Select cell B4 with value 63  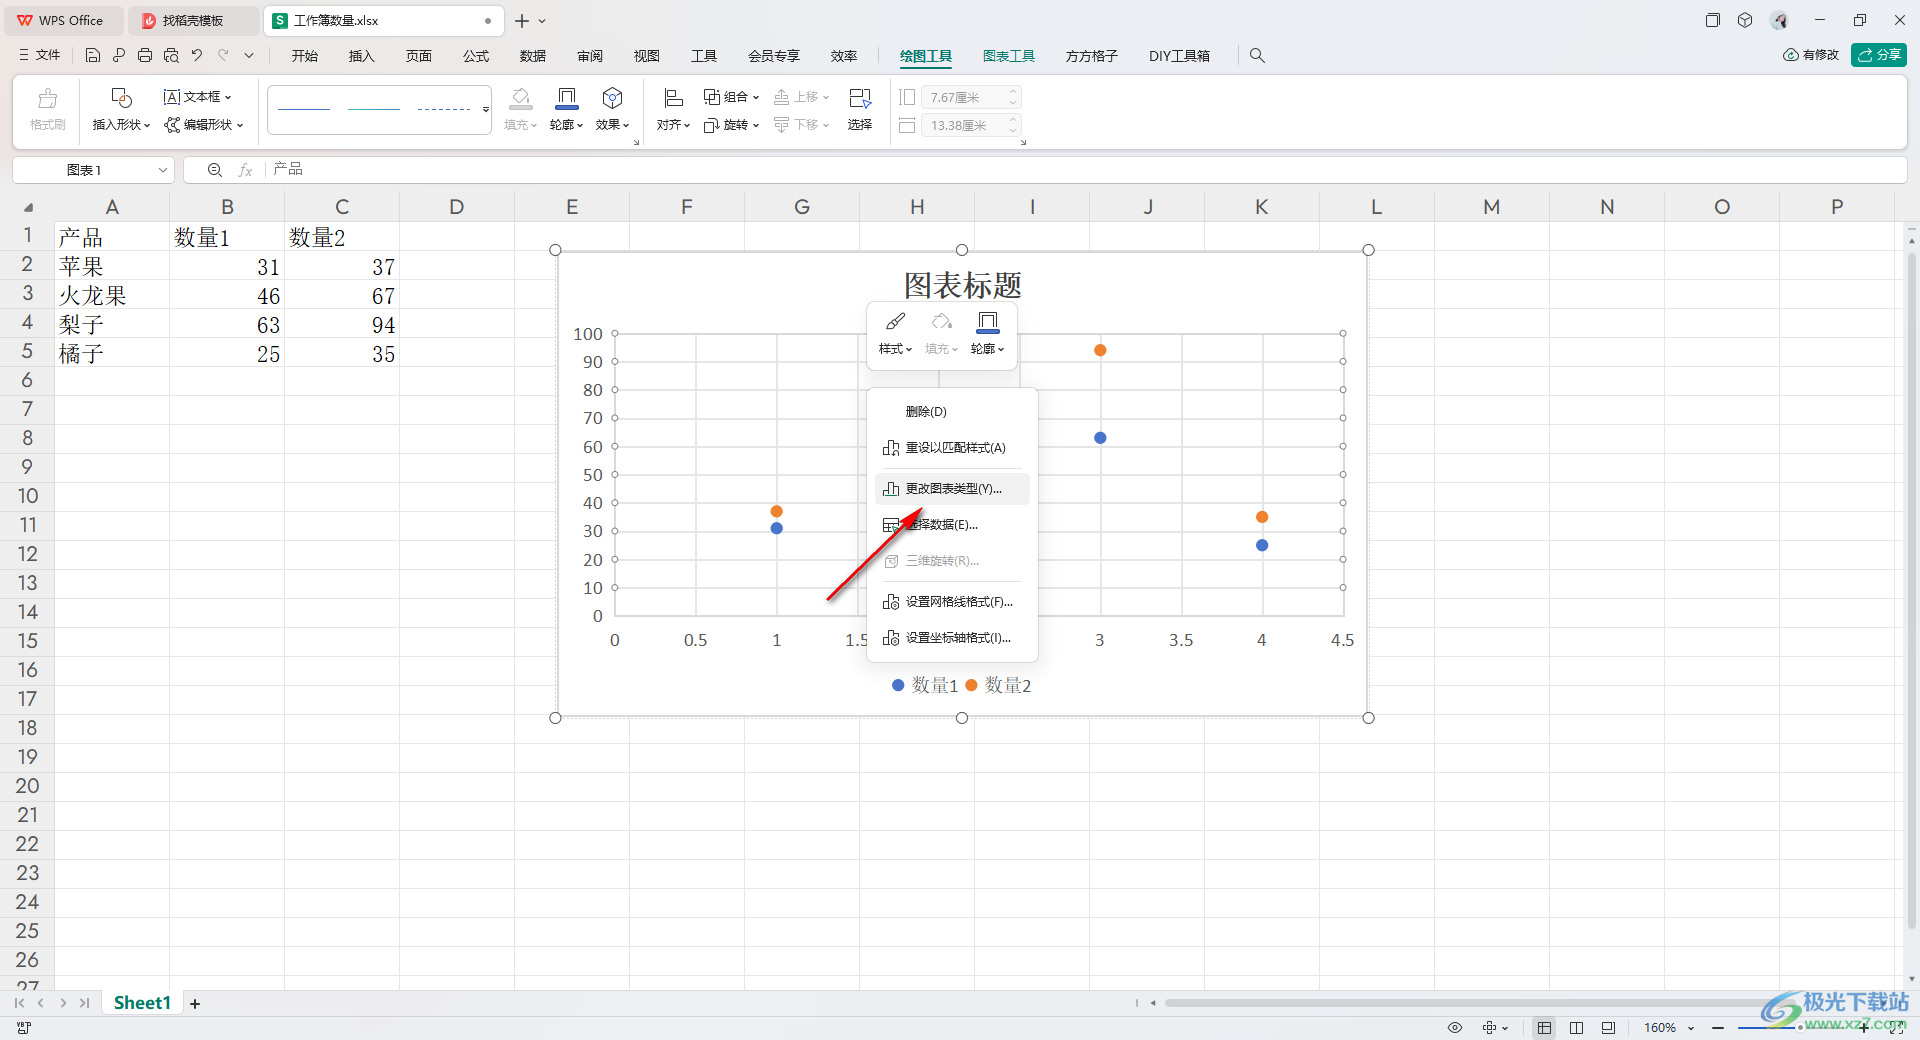coord(227,325)
